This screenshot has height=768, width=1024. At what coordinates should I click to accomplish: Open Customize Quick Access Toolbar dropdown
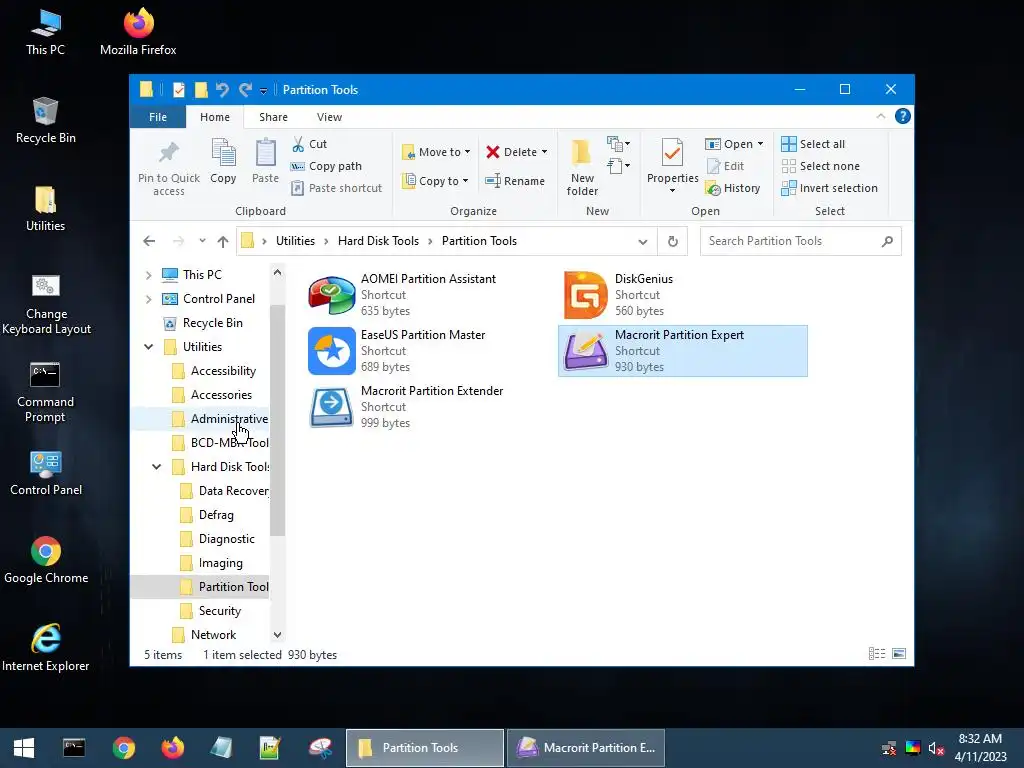263,90
